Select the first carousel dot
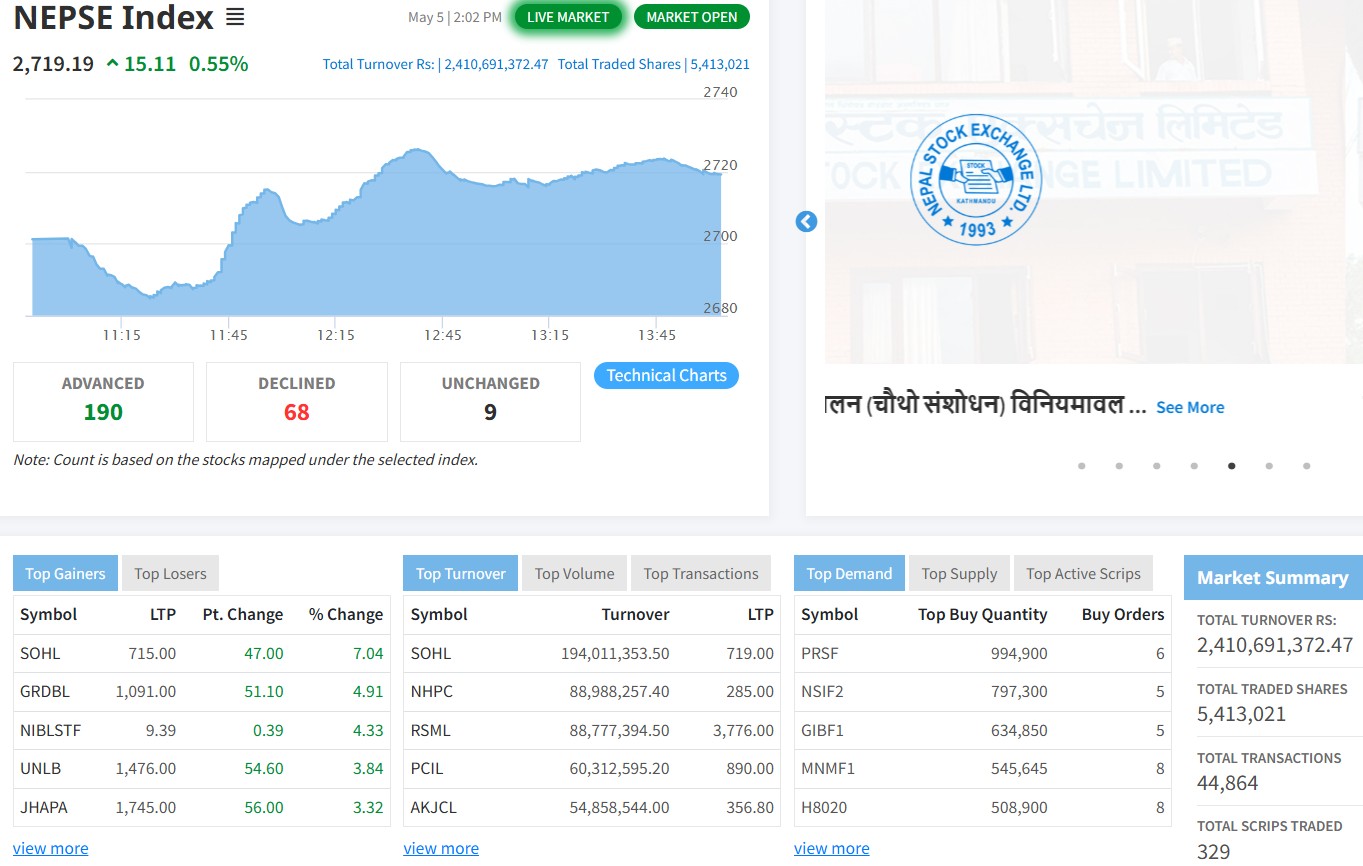This screenshot has height=866, width=1363. coord(1081,466)
